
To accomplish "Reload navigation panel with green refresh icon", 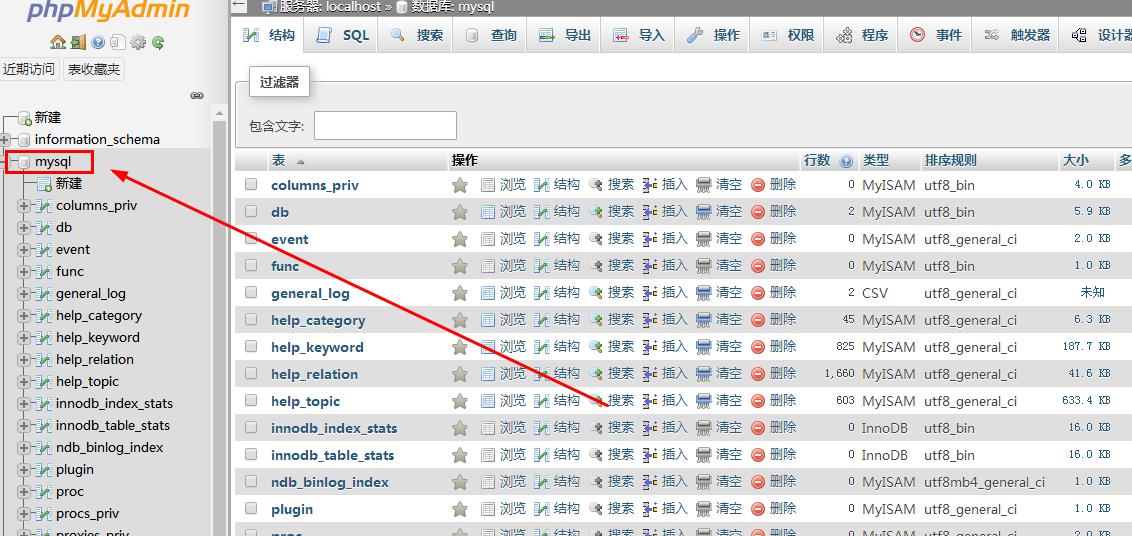I will (x=158, y=43).
